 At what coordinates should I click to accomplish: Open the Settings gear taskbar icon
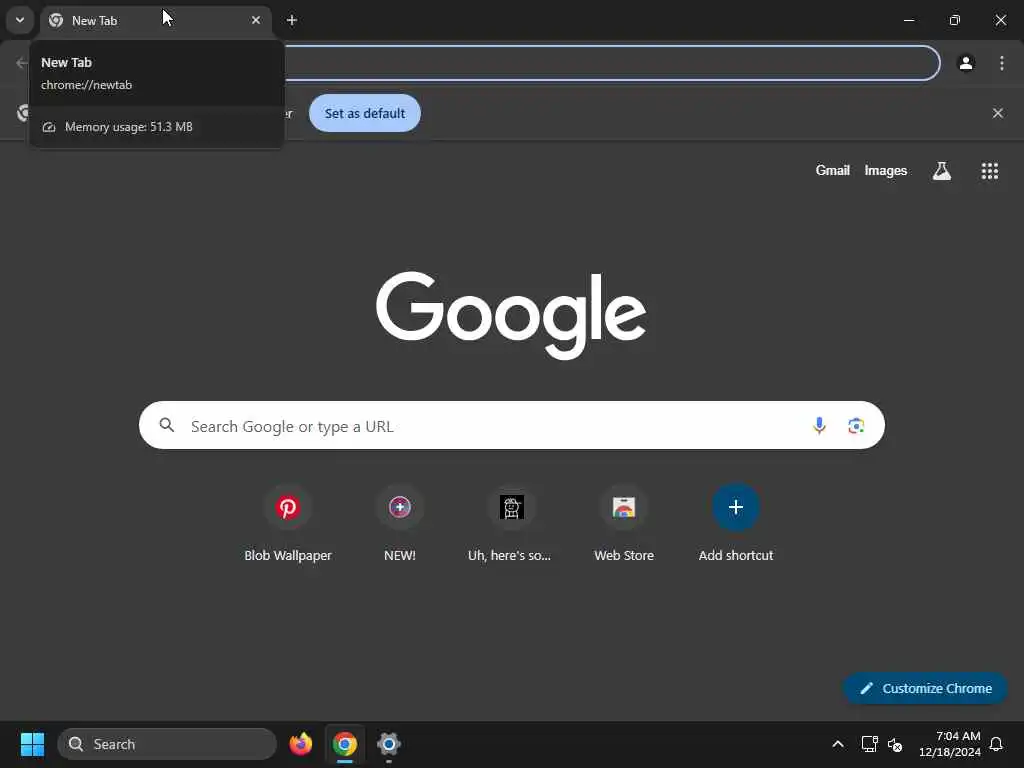[389, 744]
